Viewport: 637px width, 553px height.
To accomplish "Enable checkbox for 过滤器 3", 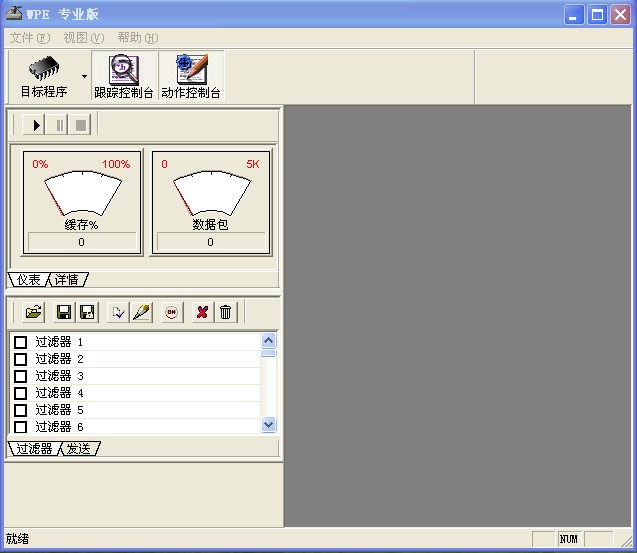I will (x=20, y=376).
